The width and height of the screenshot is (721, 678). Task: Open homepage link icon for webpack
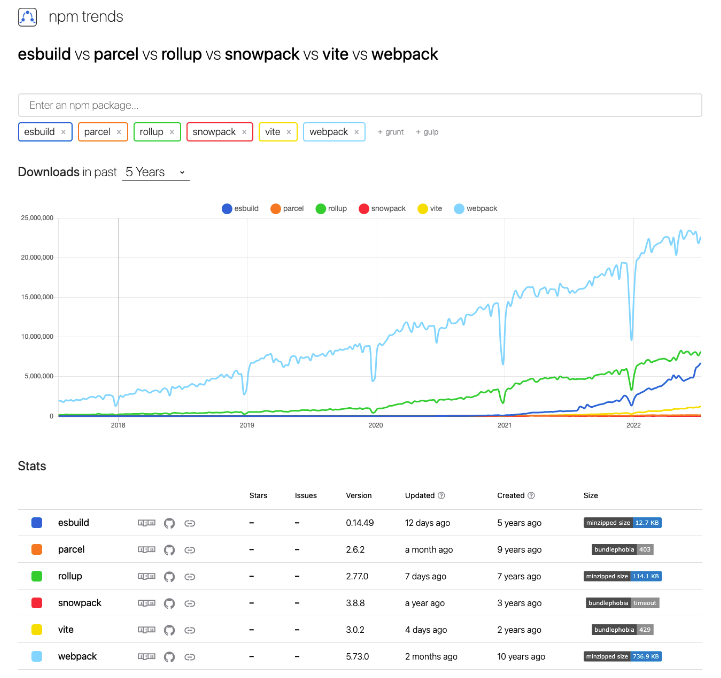pos(189,656)
